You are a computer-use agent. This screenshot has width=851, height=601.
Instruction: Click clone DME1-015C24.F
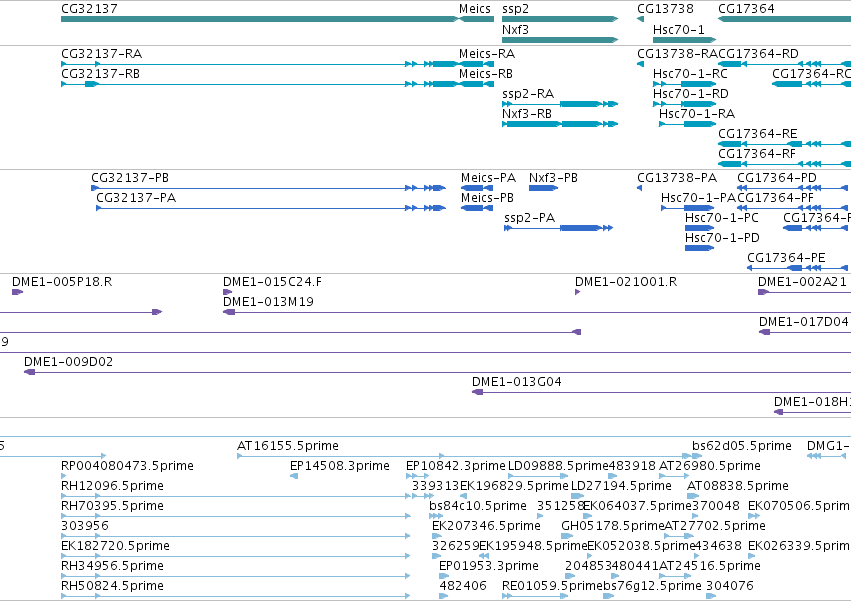coord(227,292)
